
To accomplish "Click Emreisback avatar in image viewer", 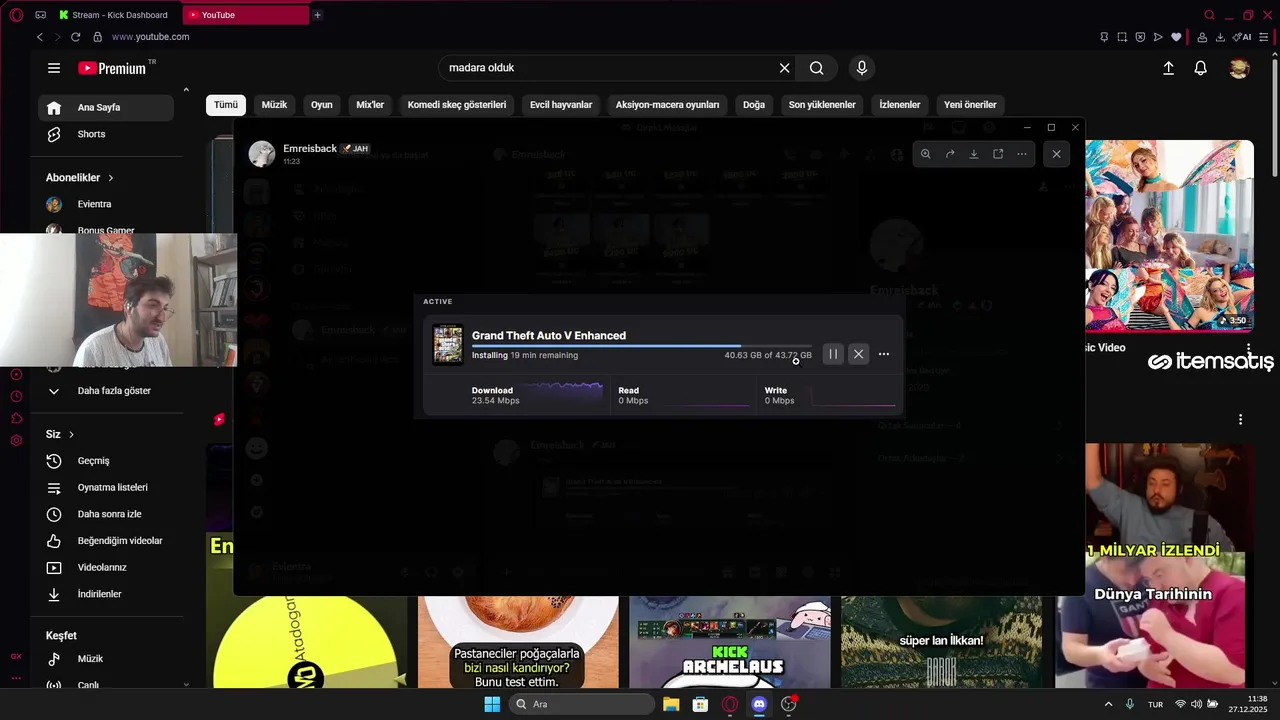I will coord(262,153).
